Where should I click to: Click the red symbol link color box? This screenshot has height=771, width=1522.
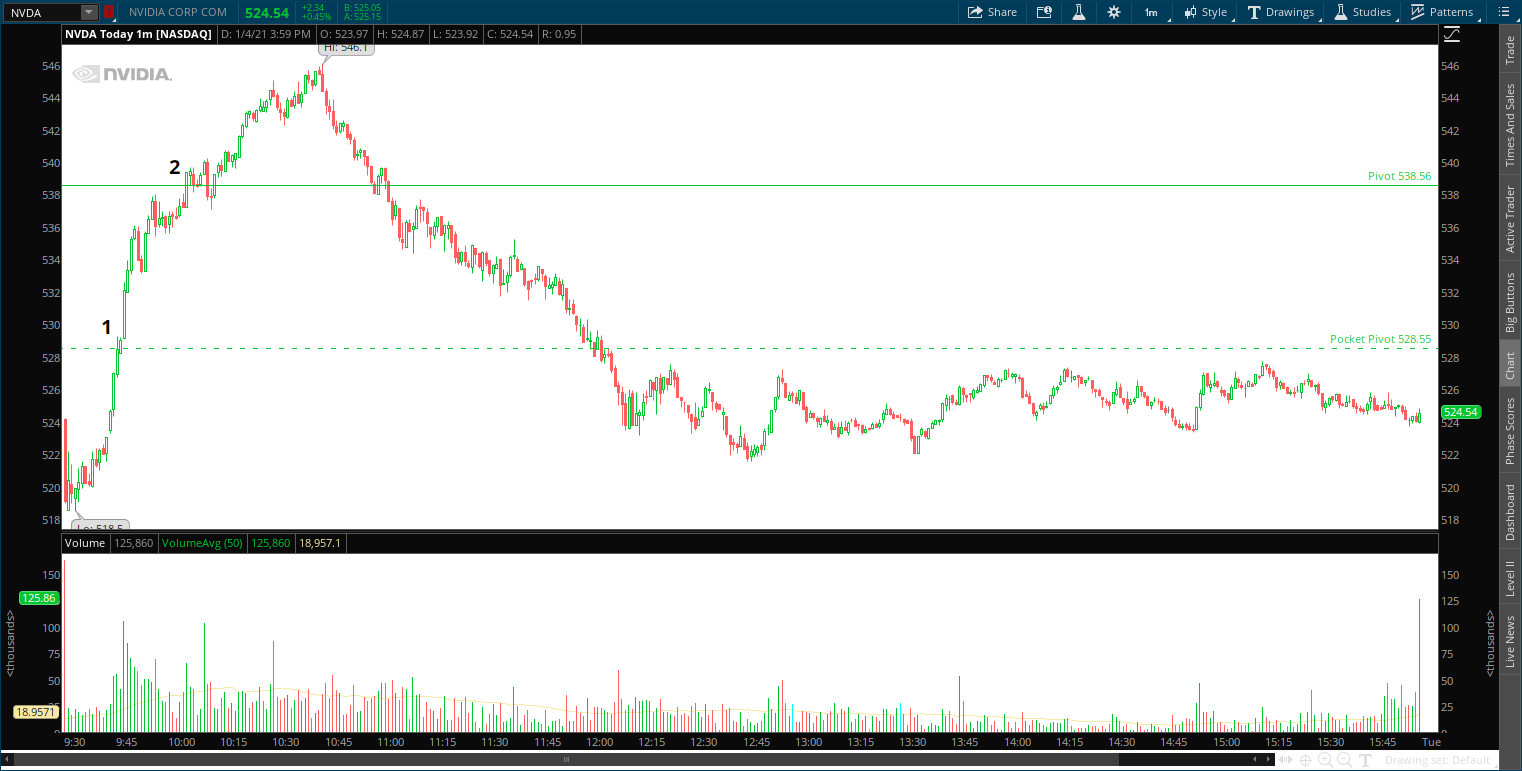pos(108,12)
